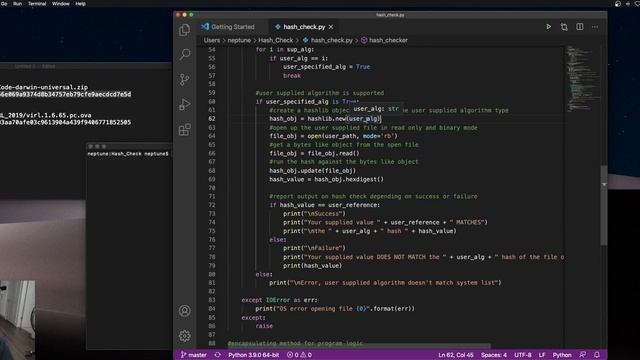Open the Extensions view
The image size is (640, 360).
click(x=184, y=130)
